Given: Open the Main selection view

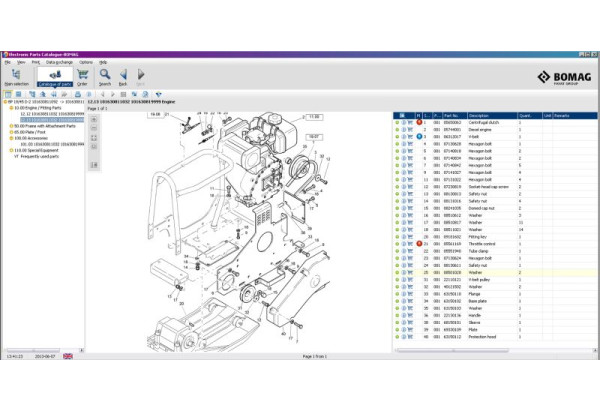Looking at the screenshot, I should [x=15, y=76].
